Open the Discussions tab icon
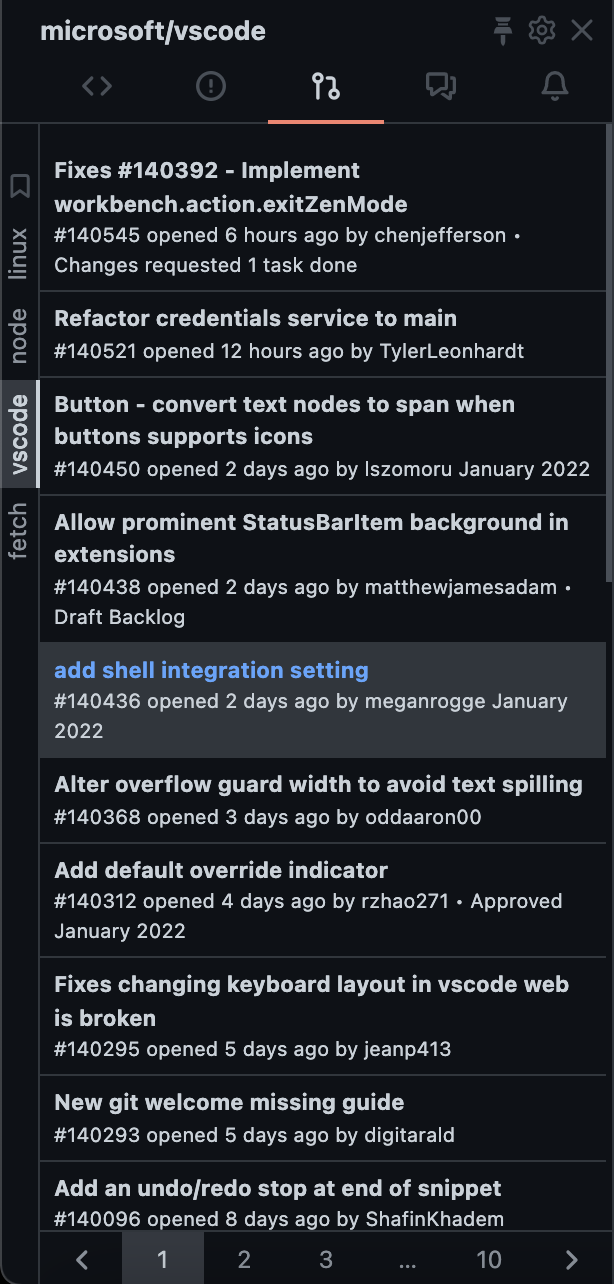Image resolution: width=614 pixels, height=1284 pixels. 441,87
